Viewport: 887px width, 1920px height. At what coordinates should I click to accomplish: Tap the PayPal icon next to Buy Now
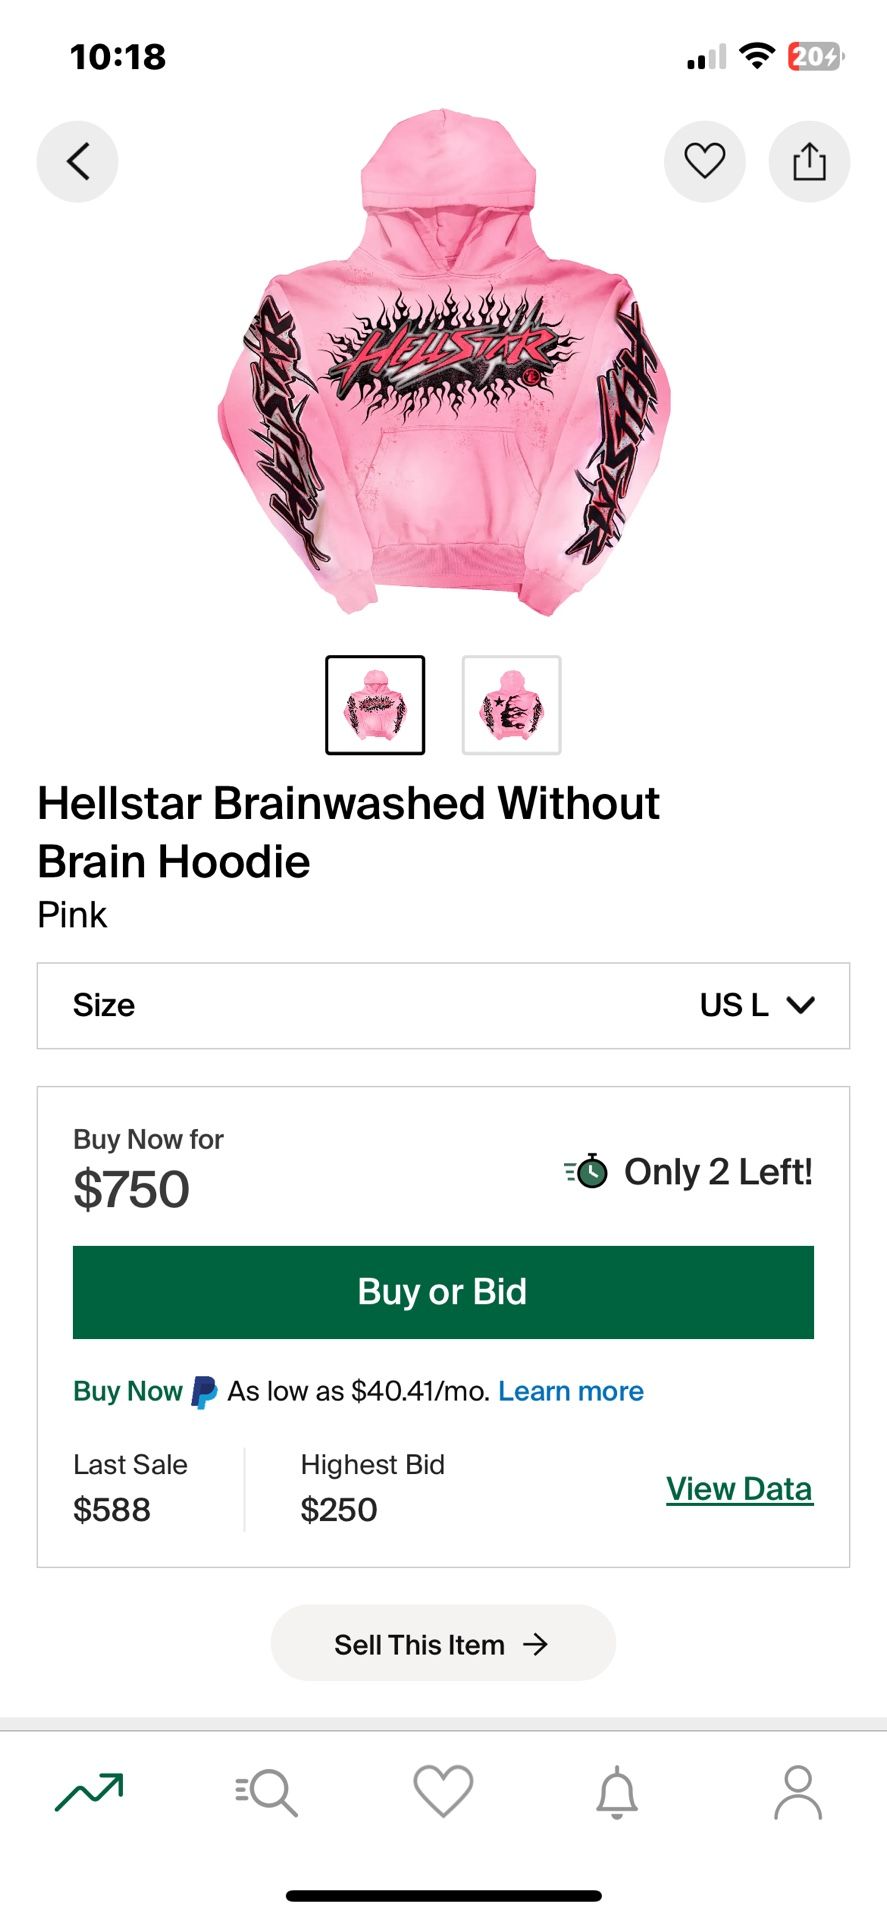tap(203, 1390)
